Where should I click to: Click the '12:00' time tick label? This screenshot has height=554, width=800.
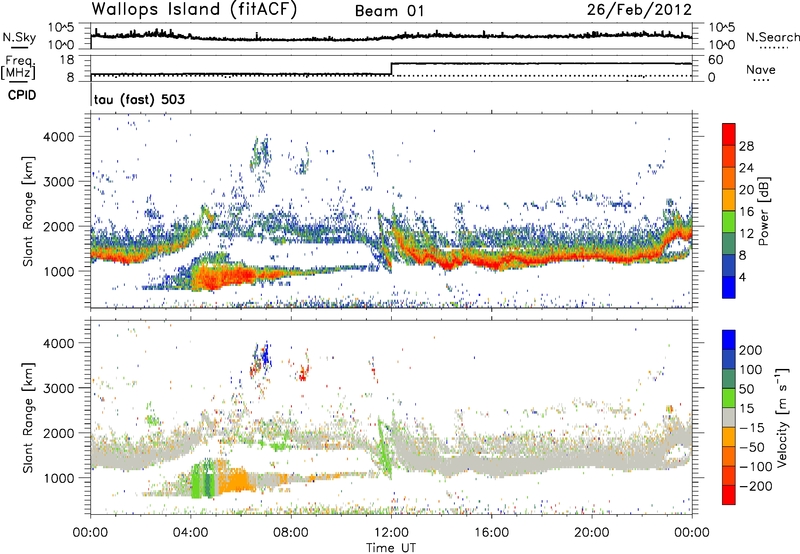tap(391, 533)
